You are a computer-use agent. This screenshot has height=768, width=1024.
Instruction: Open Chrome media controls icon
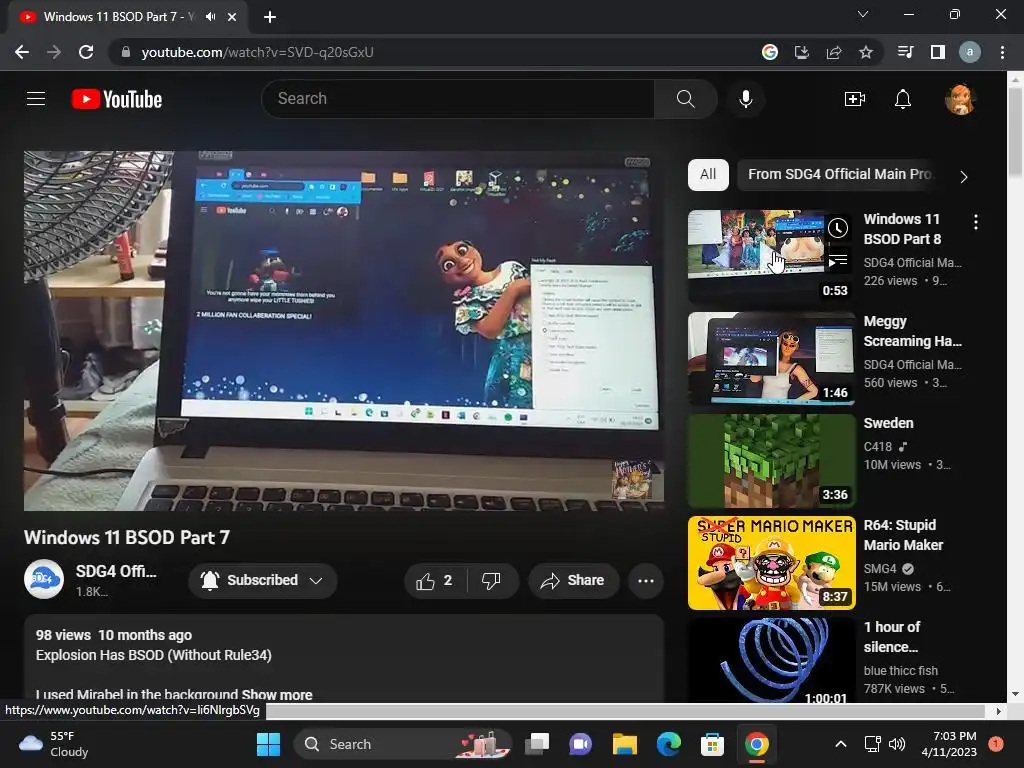(x=905, y=52)
